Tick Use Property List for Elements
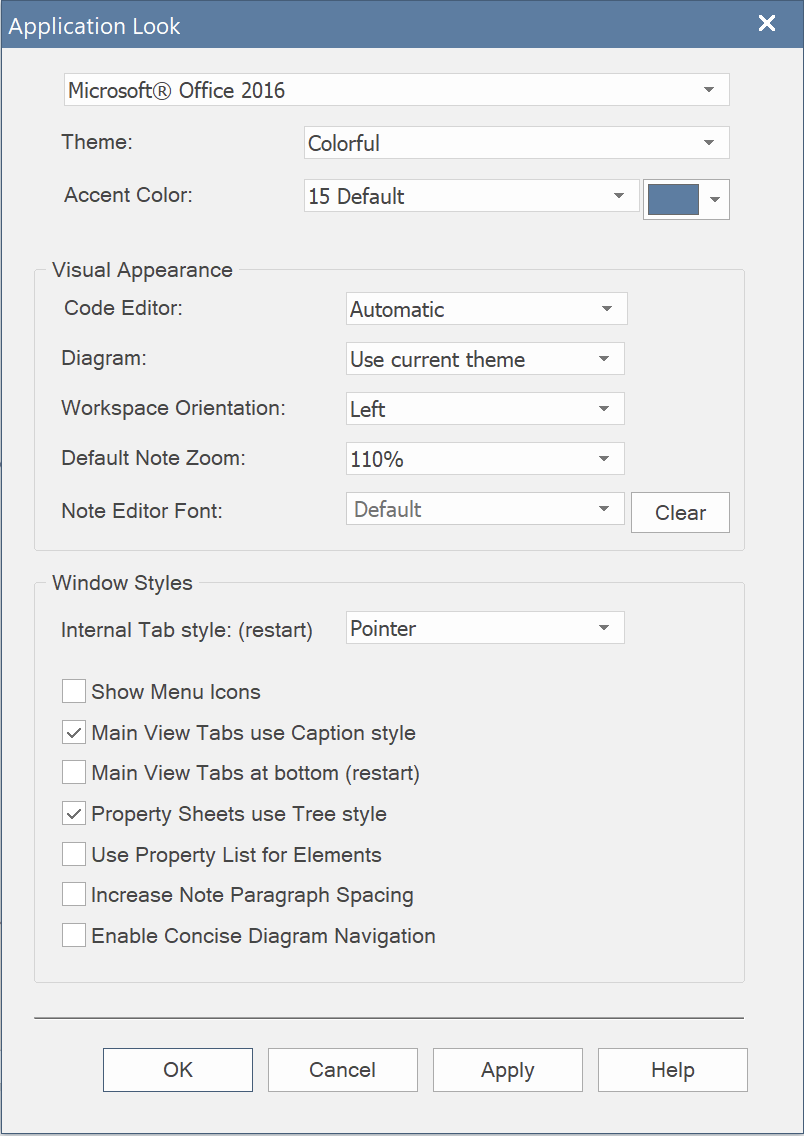This screenshot has width=804, height=1136. pyautogui.click(x=74, y=855)
